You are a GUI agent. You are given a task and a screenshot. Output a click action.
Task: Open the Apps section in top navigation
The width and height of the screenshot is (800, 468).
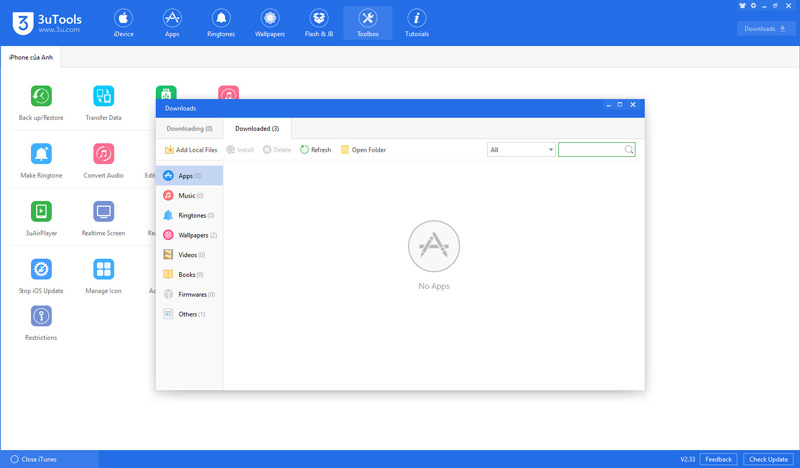172,23
